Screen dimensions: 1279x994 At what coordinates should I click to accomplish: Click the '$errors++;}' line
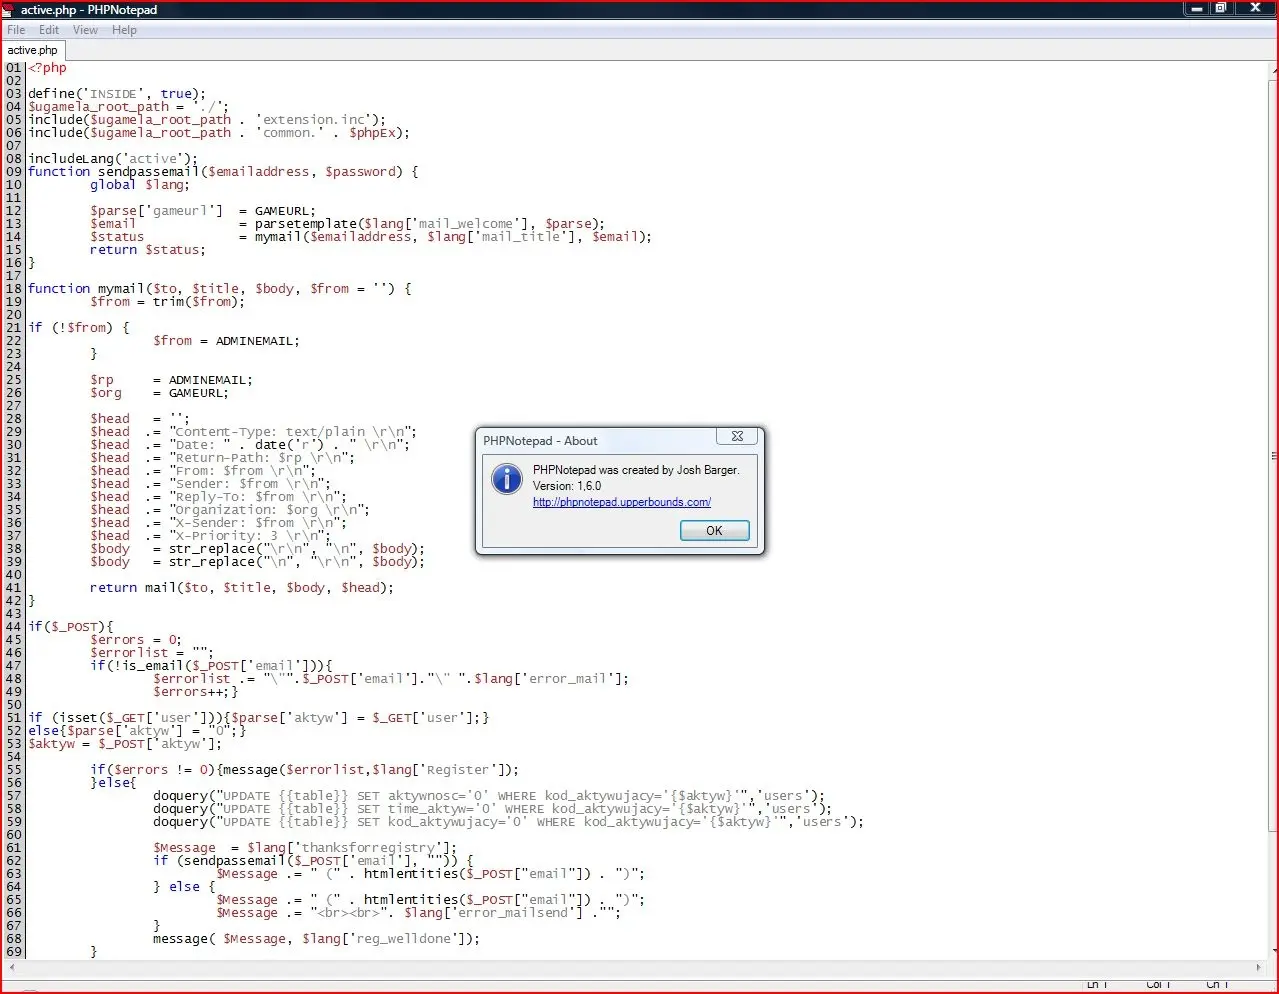pyautogui.click(x=195, y=692)
